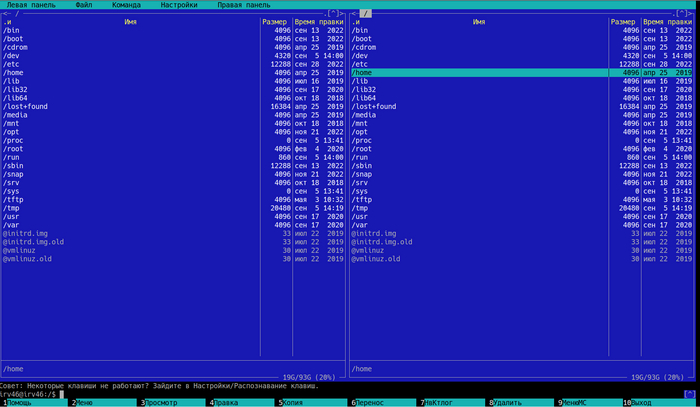Screen dimensions: 700x407
Task: Open the left panel [^] history list
Action: coord(334,13)
